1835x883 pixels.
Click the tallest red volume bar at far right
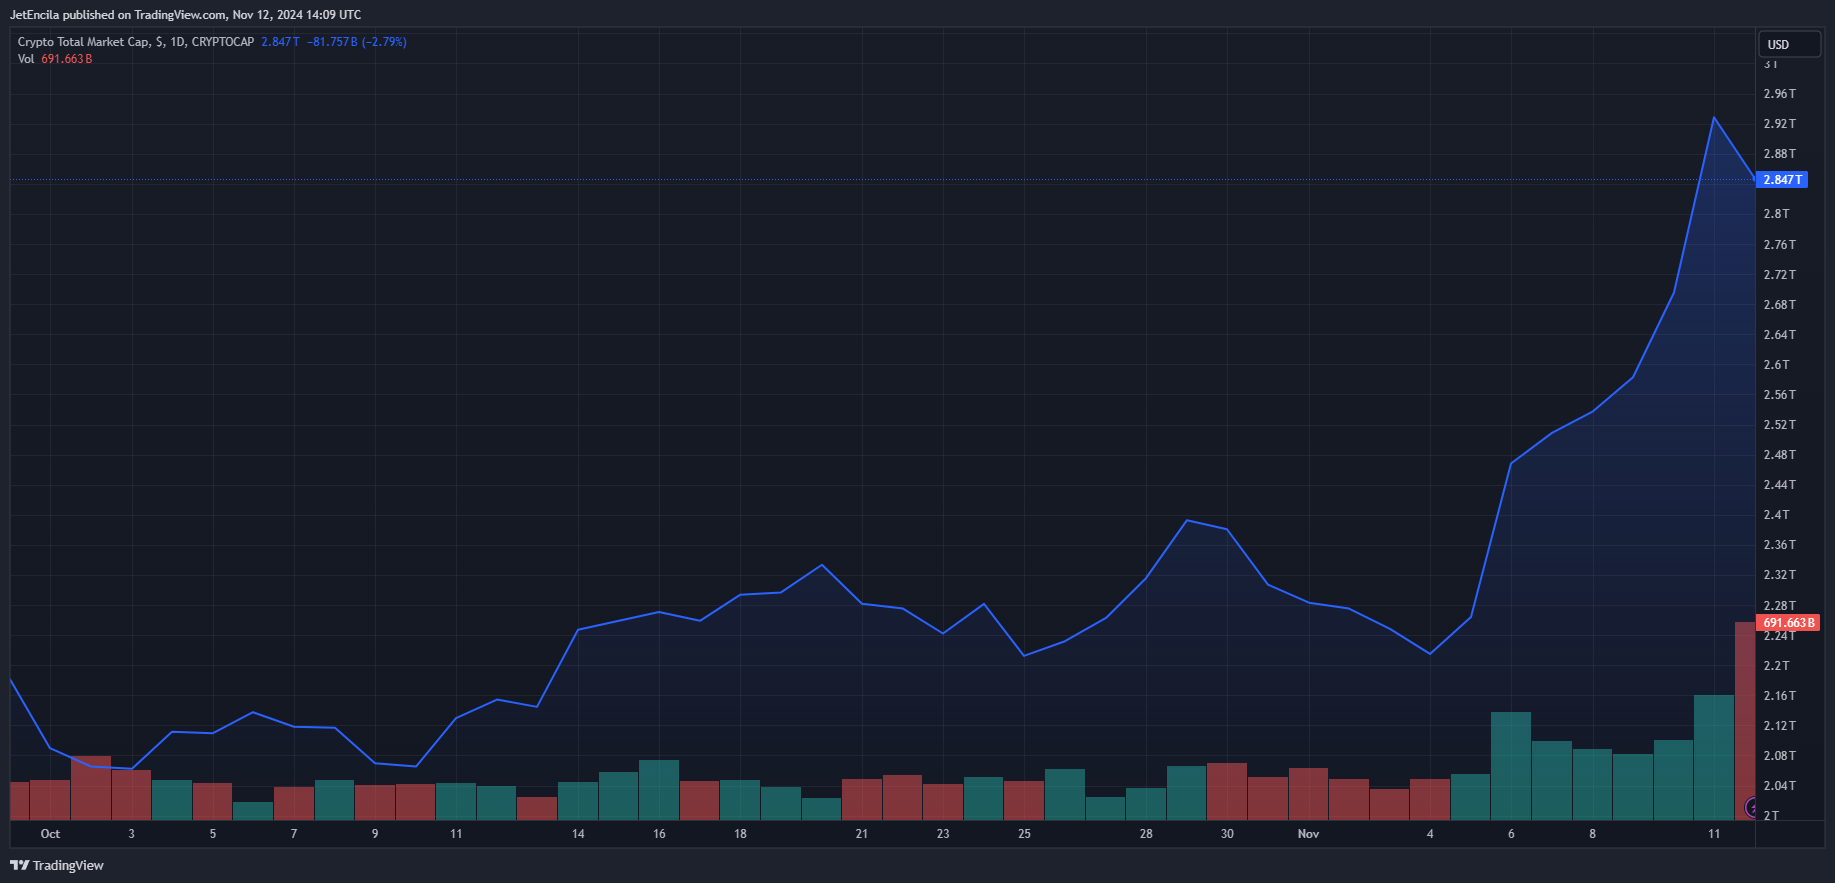pos(1744,720)
